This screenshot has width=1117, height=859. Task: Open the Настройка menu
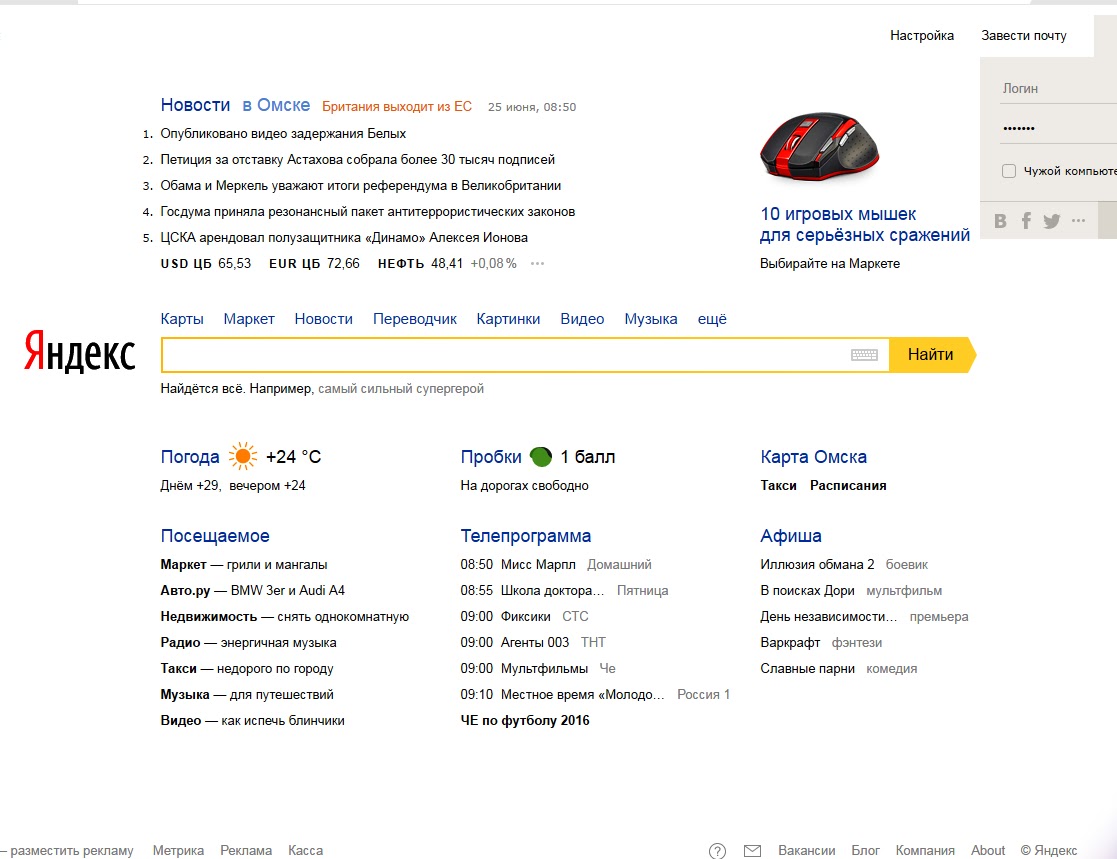tap(922, 36)
